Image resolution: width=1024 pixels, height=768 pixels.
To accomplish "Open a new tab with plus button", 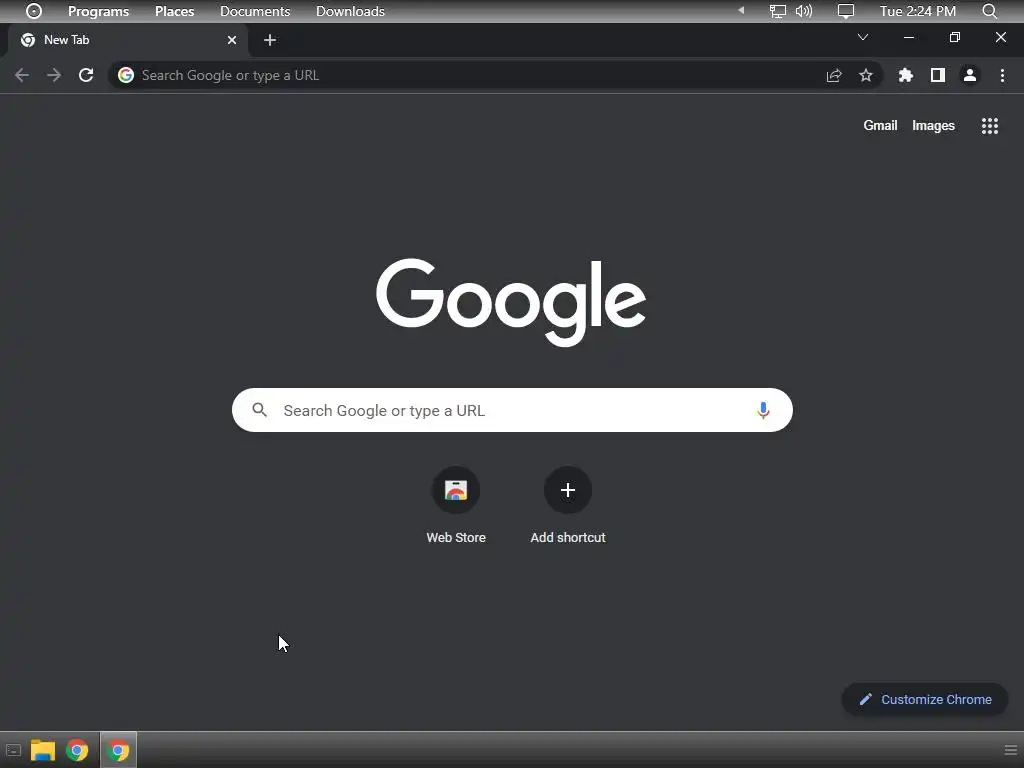I will [x=270, y=40].
